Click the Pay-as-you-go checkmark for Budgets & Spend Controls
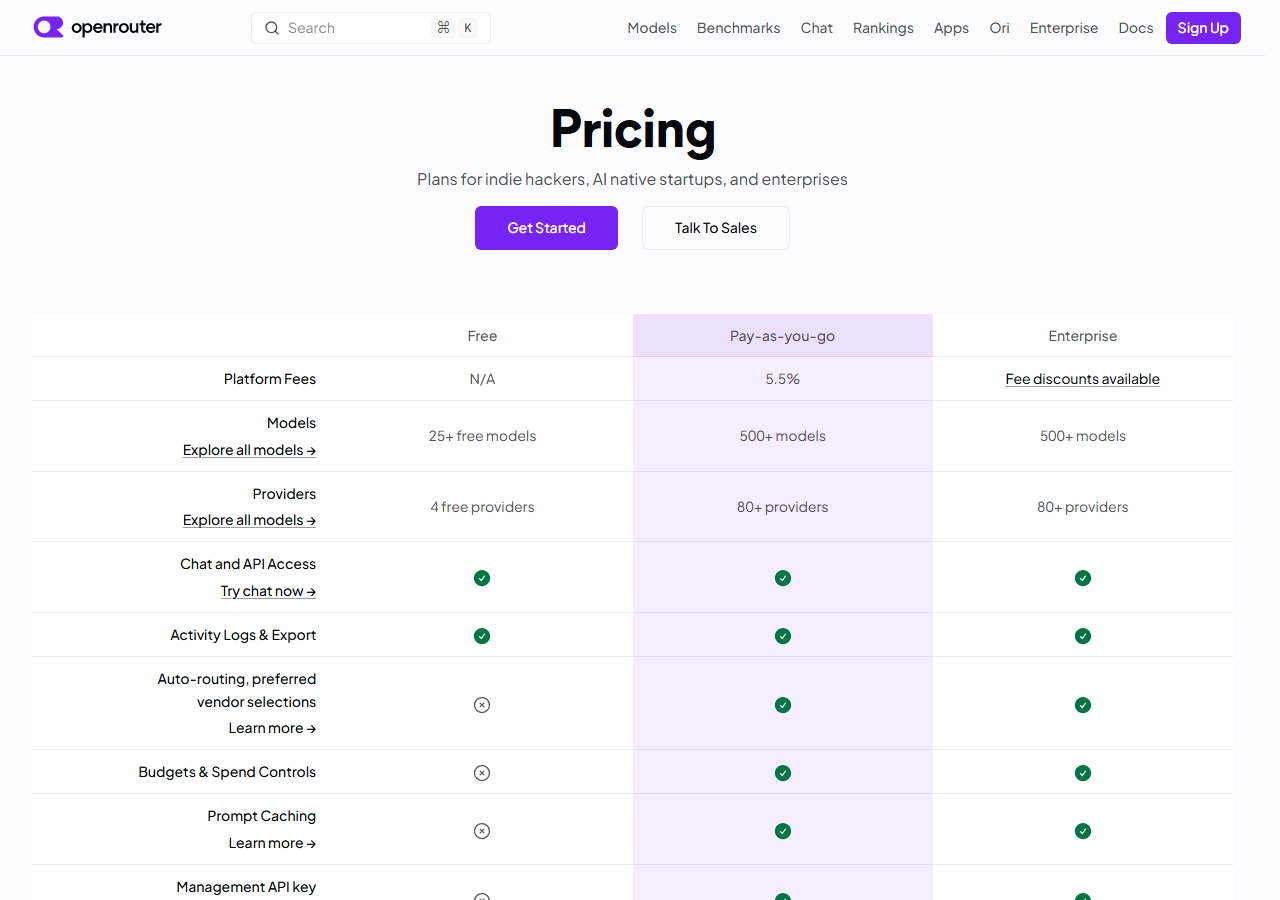The width and height of the screenshot is (1280, 900). pyautogui.click(x=783, y=773)
